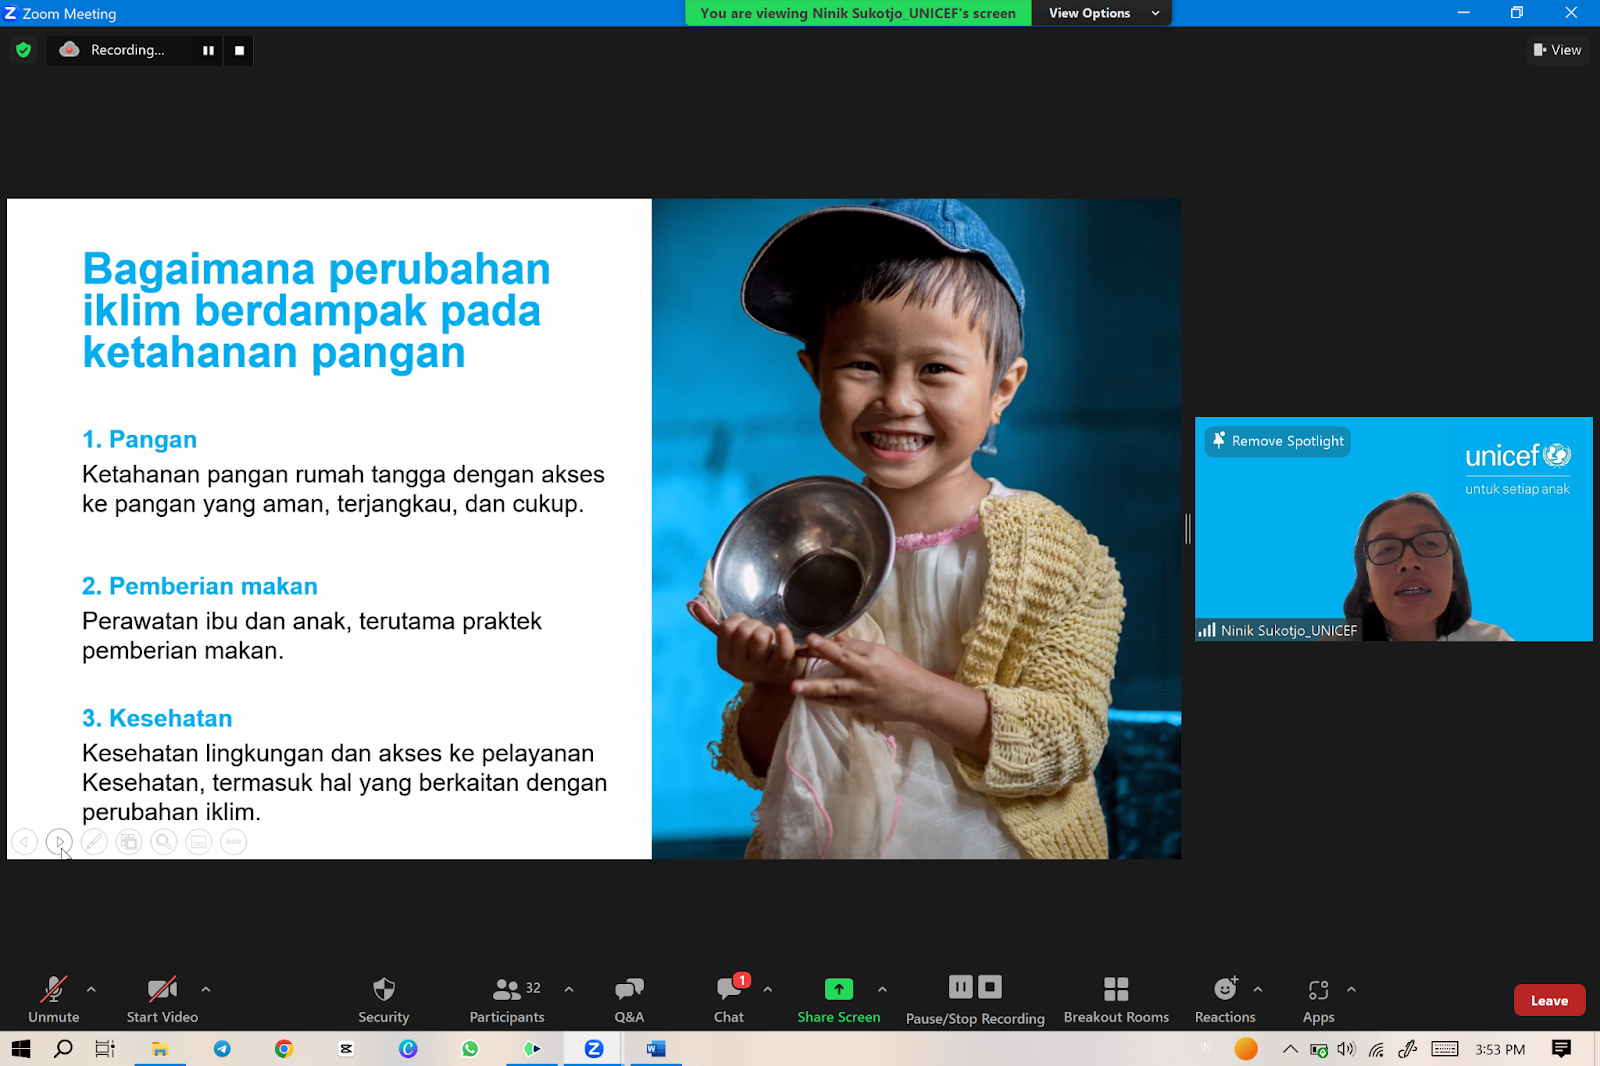Image resolution: width=1600 pixels, height=1066 pixels.
Task: Open Task View on the taskbar
Action: (105, 1049)
